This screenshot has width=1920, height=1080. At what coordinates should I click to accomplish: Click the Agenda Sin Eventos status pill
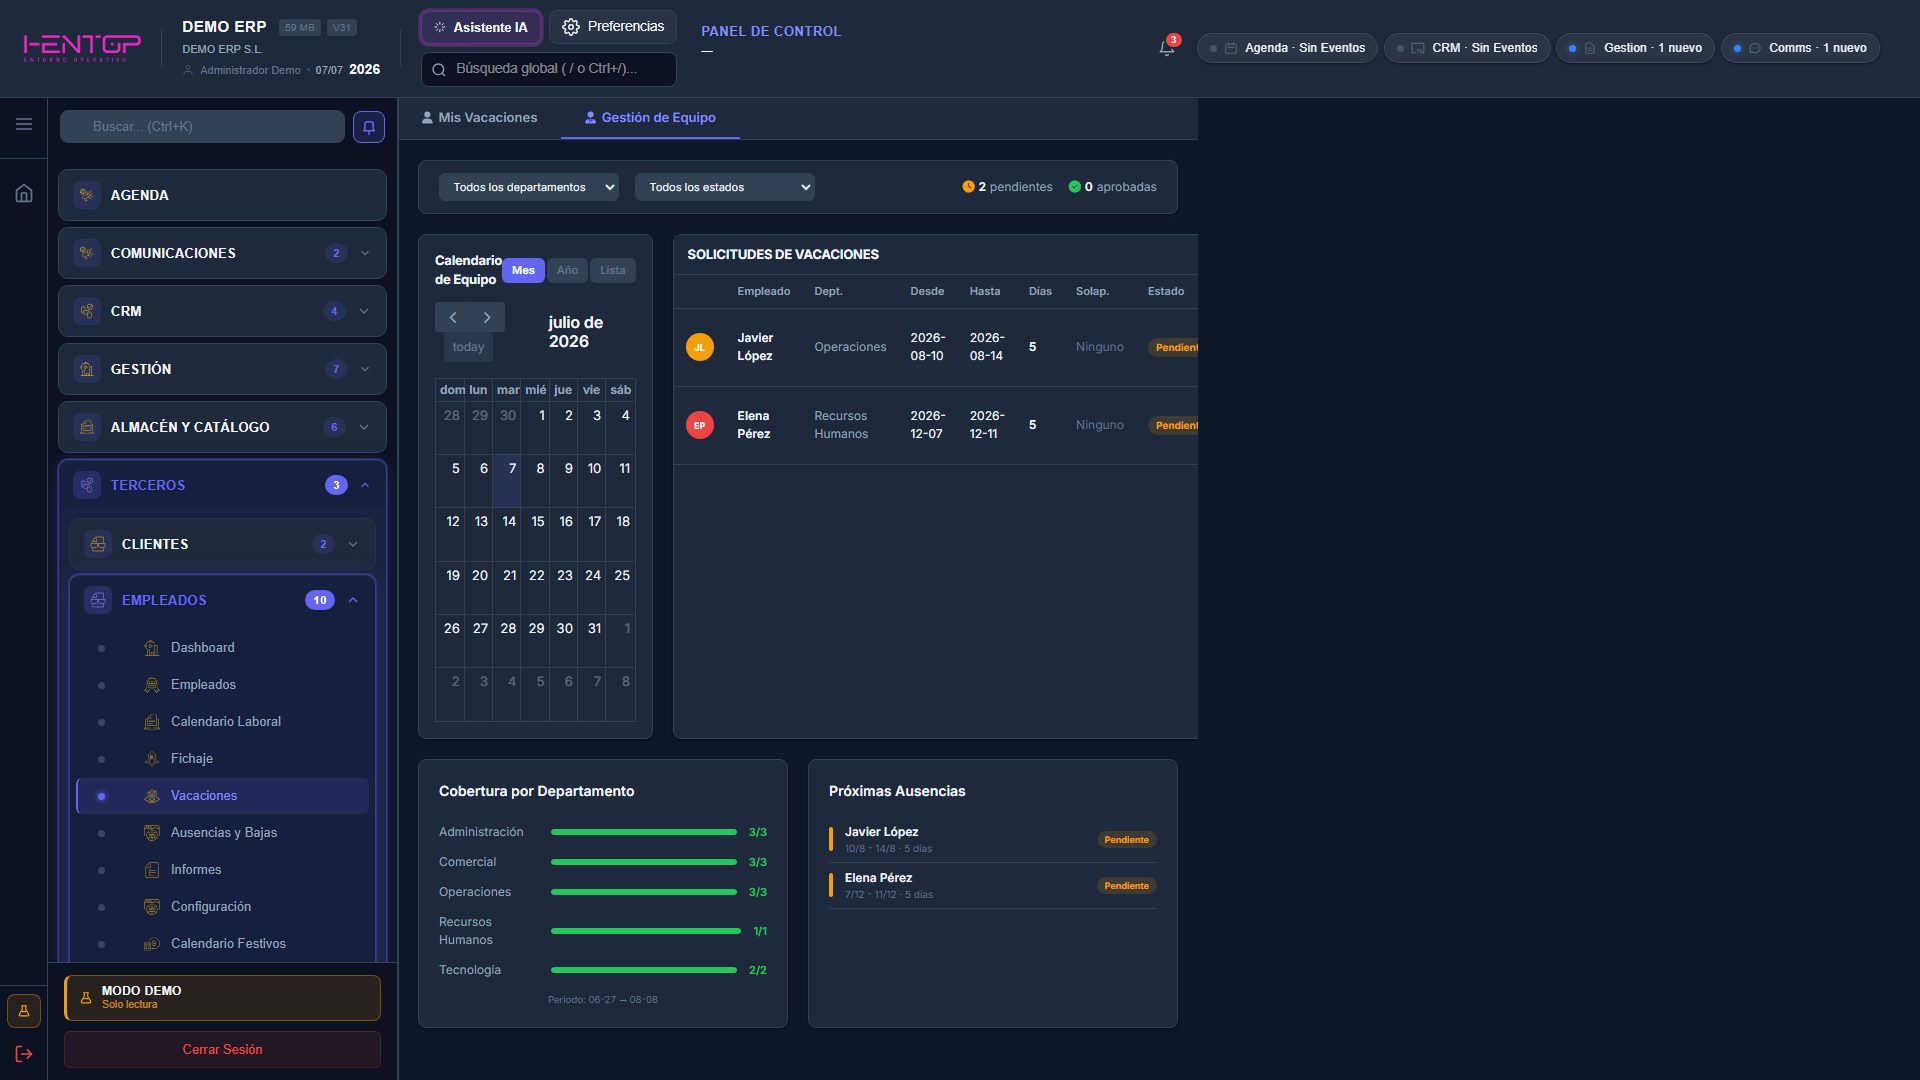1287,48
